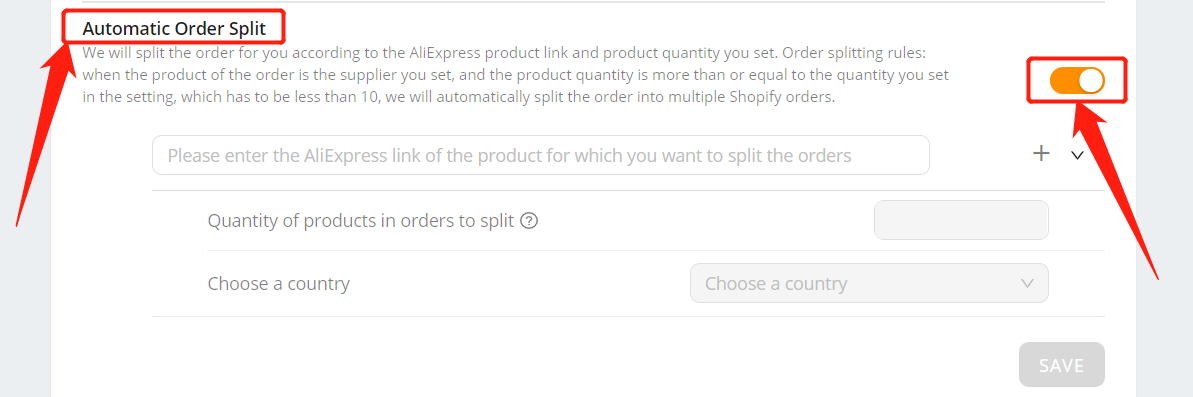
Task: Click the red box outlining the heading
Action: [173, 28]
